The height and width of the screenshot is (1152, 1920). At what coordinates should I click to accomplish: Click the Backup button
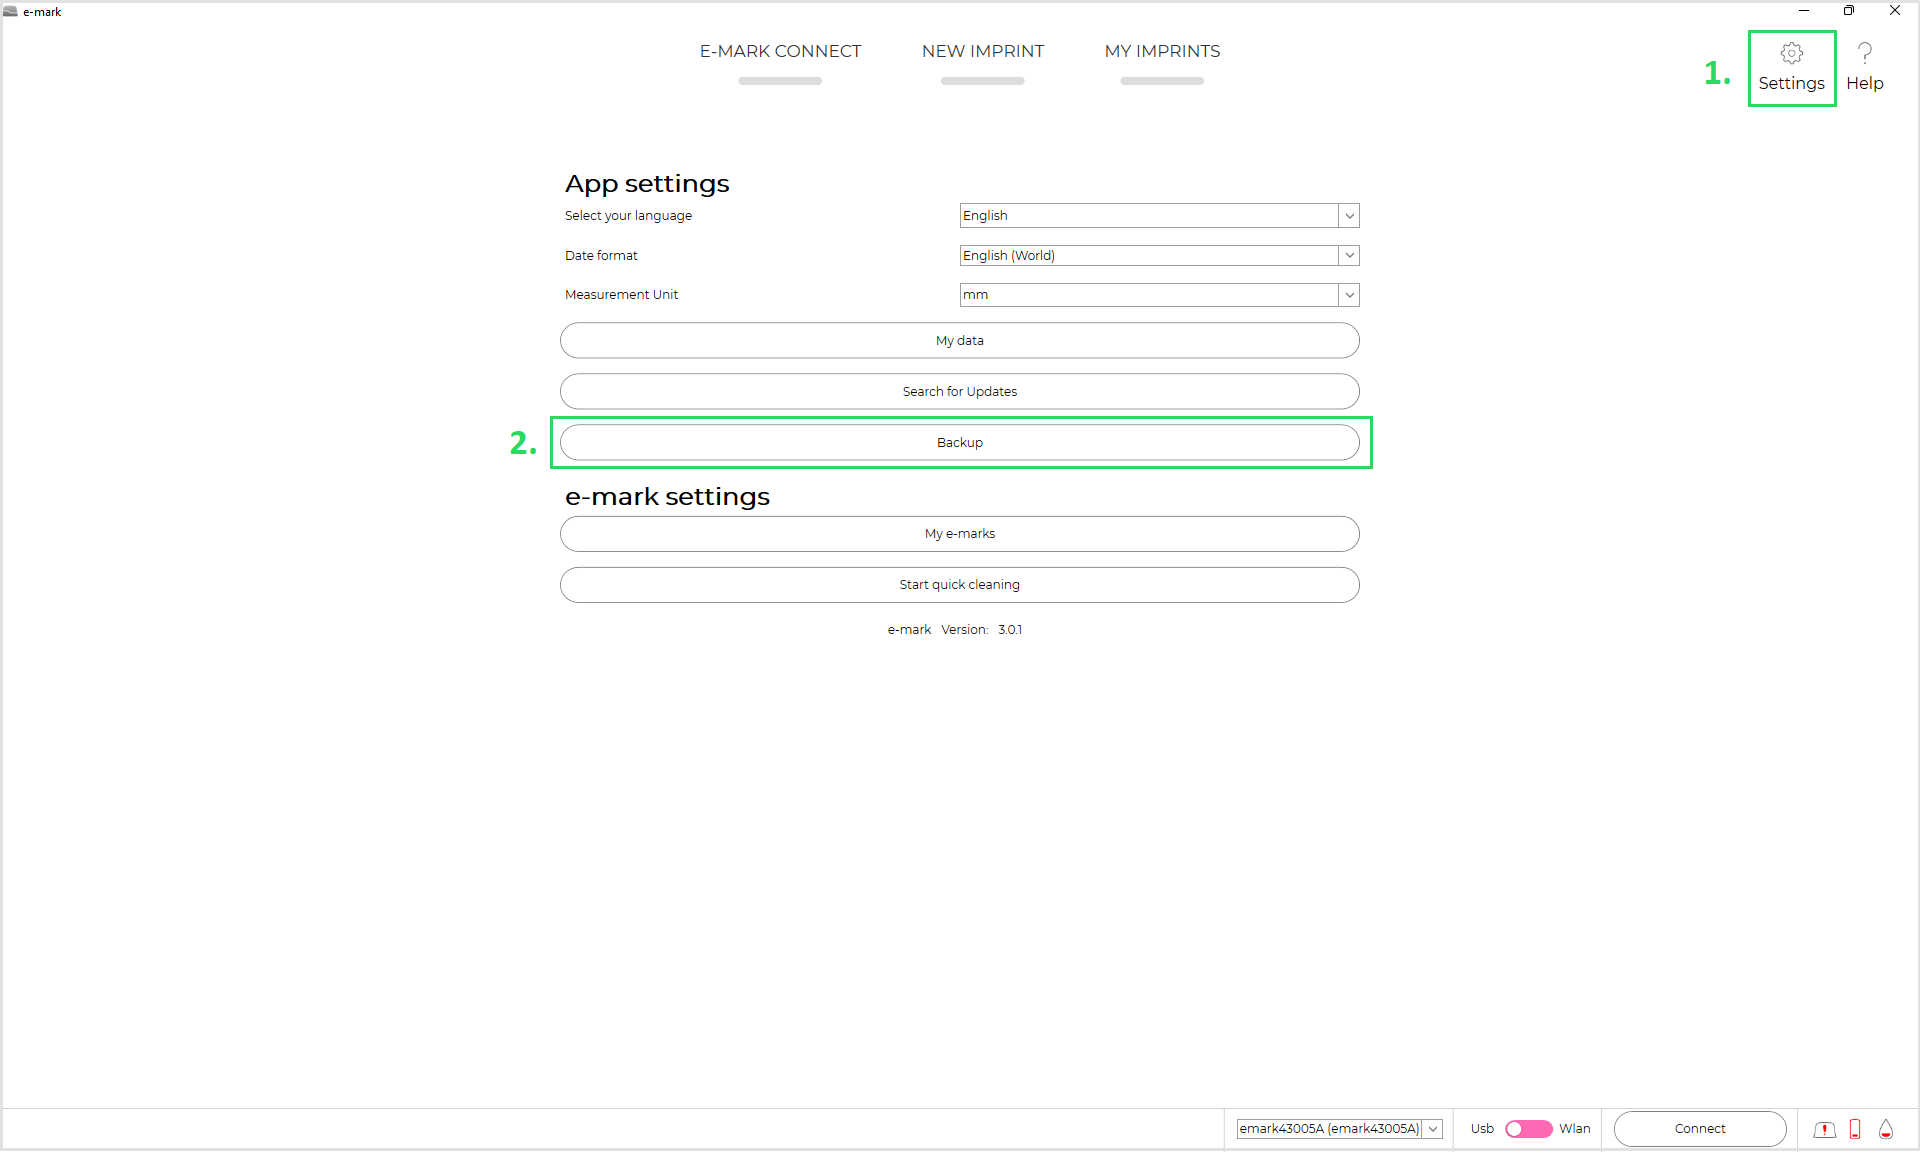pyautogui.click(x=959, y=443)
